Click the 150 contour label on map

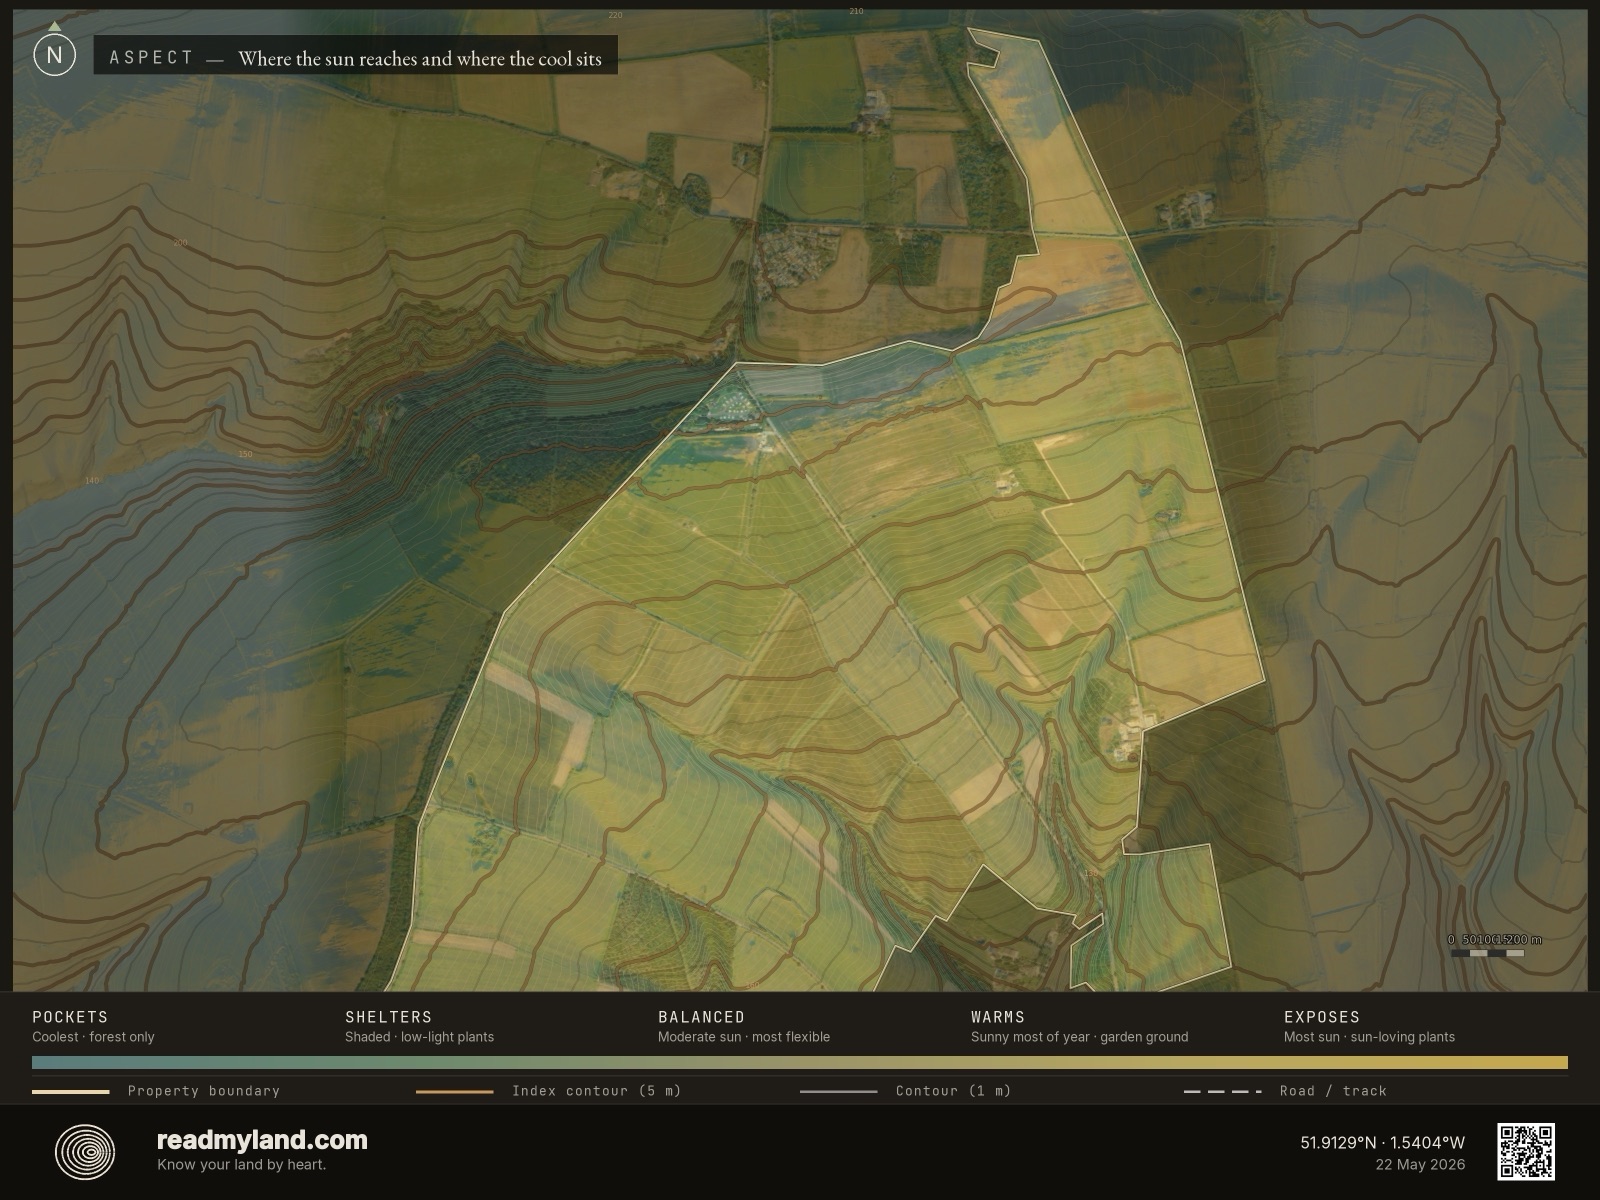point(245,455)
